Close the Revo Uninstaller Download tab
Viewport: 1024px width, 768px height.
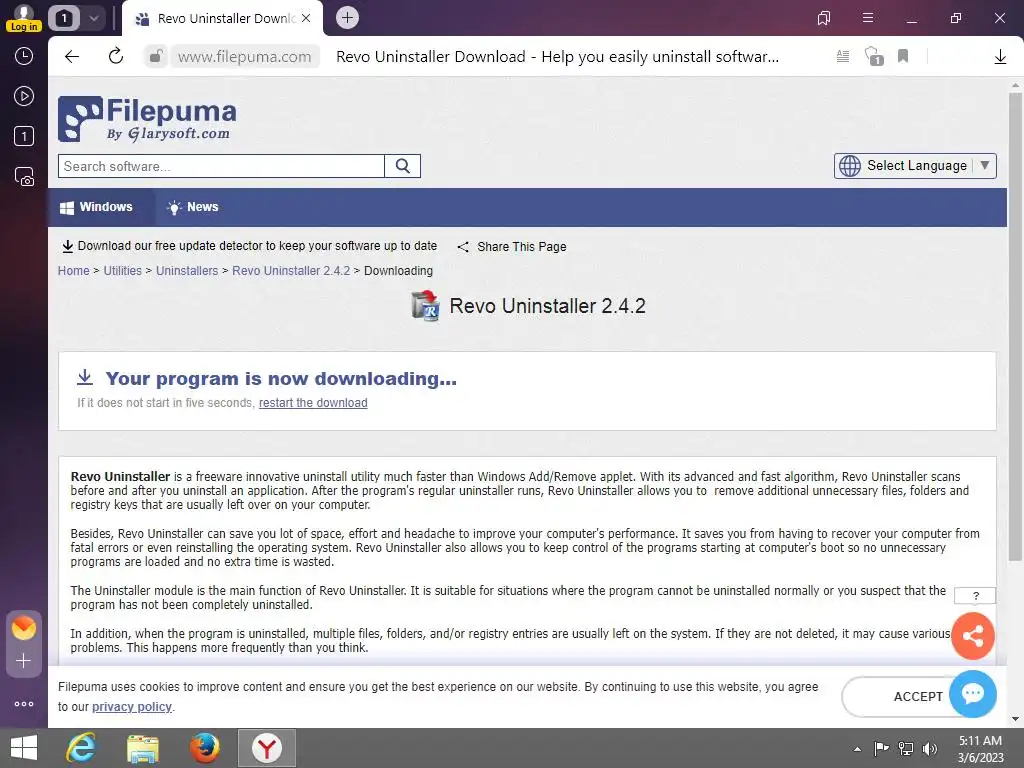pos(306,18)
